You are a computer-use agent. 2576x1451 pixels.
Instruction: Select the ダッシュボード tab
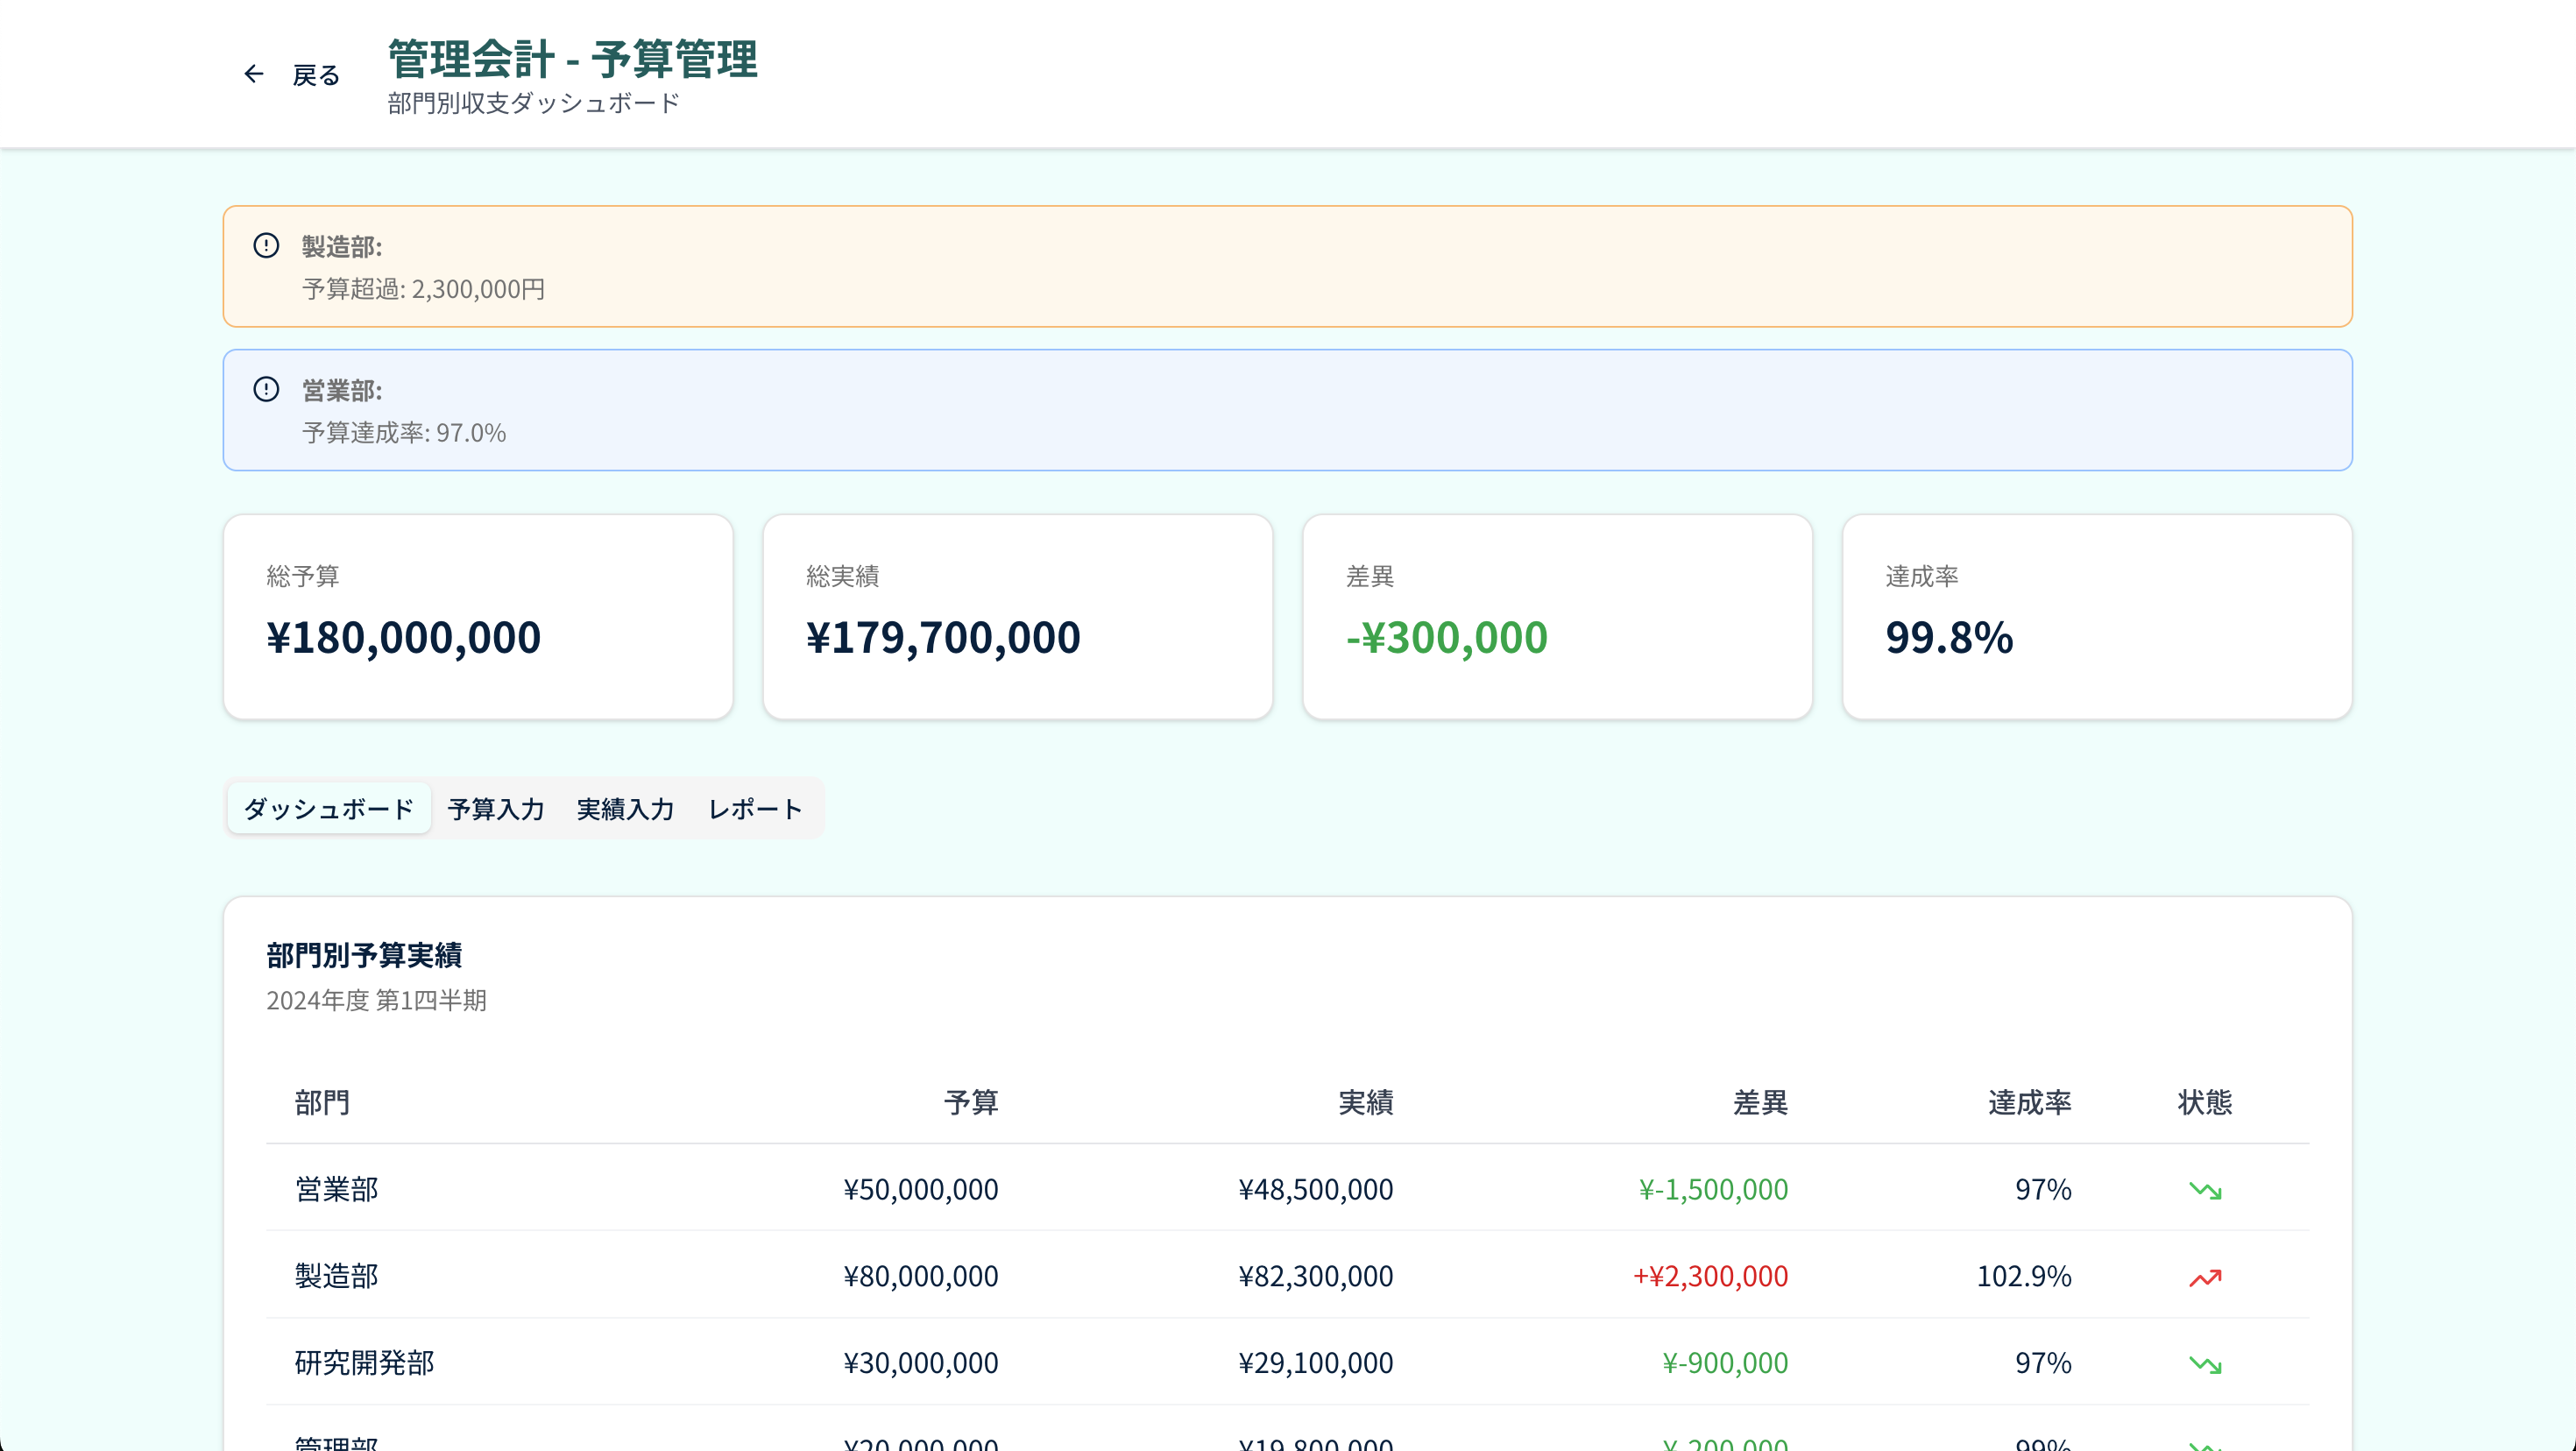point(328,808)
